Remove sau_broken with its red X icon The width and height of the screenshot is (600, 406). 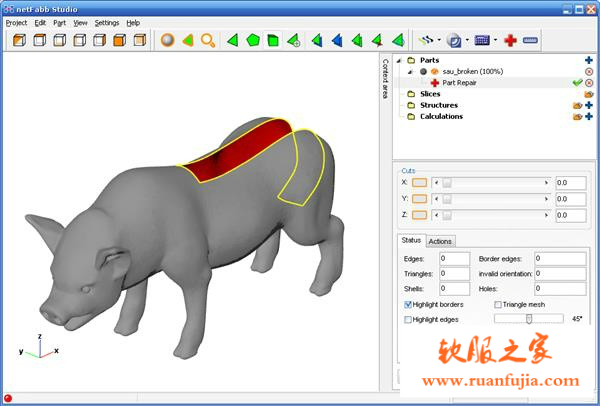tap(589, 72)
